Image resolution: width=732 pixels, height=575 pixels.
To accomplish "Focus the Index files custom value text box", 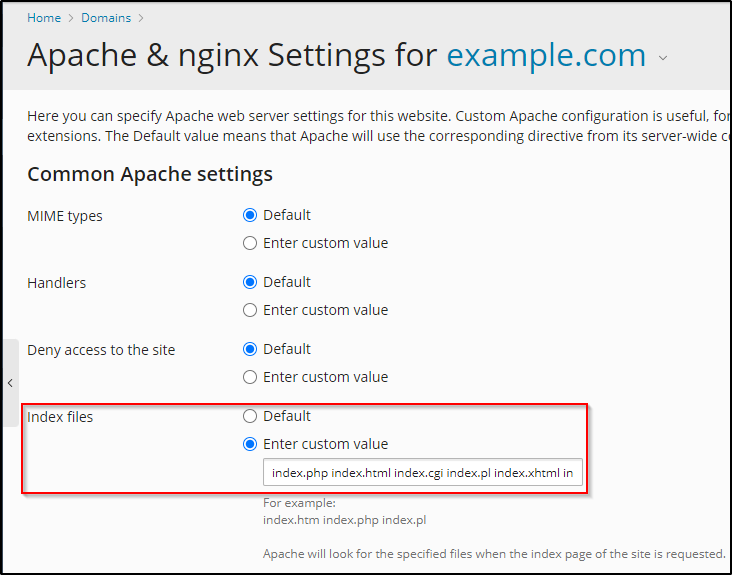I will pos(422,472).
